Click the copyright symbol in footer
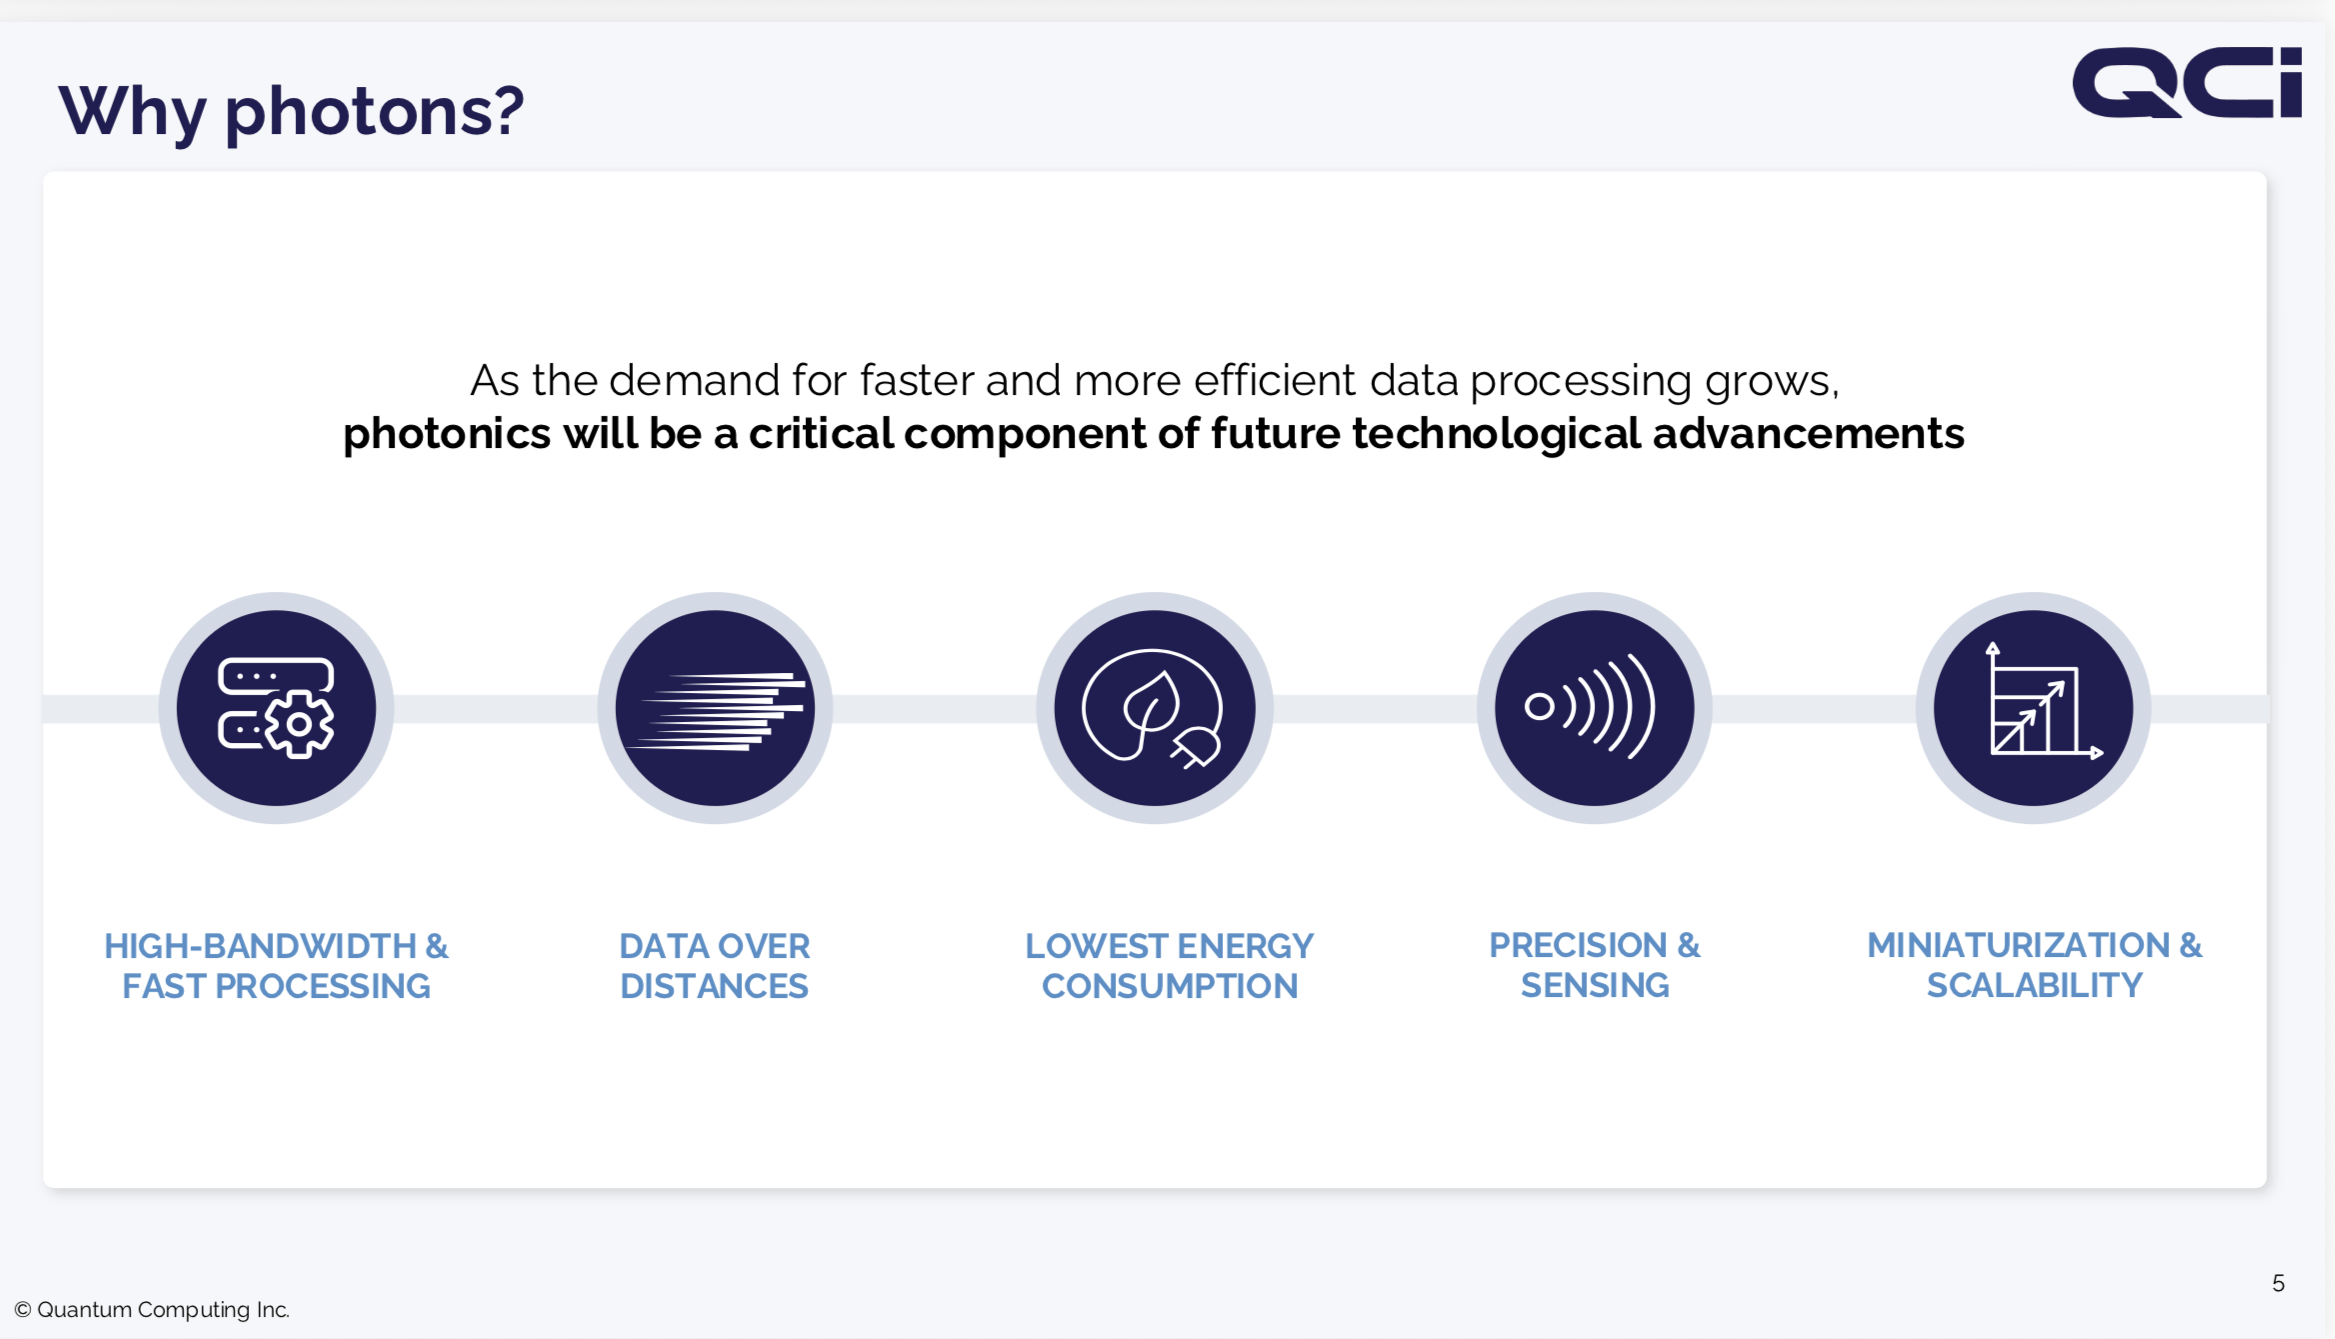 click(x=23, y=1310)
